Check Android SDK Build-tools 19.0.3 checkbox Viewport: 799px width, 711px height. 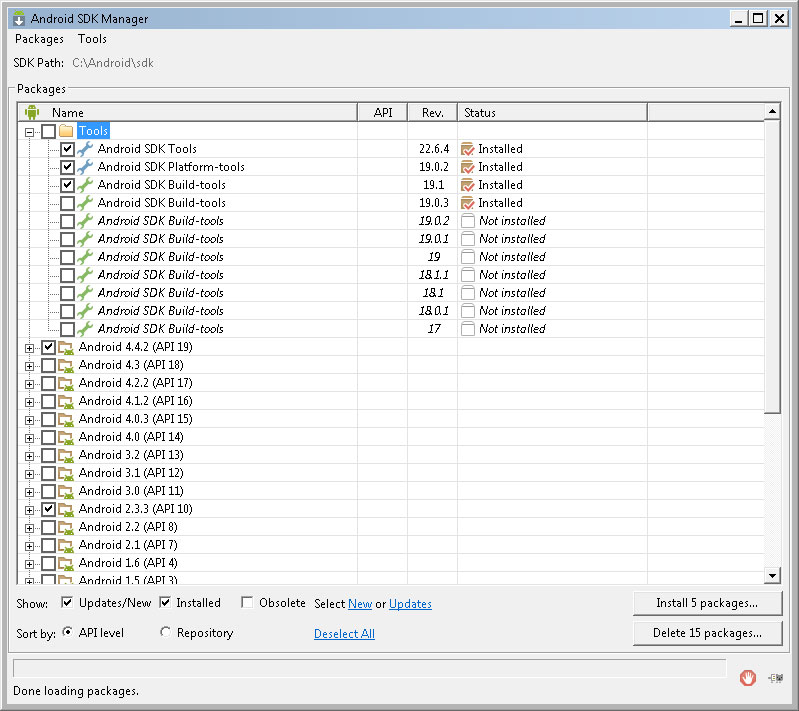(x=67, y=203)
